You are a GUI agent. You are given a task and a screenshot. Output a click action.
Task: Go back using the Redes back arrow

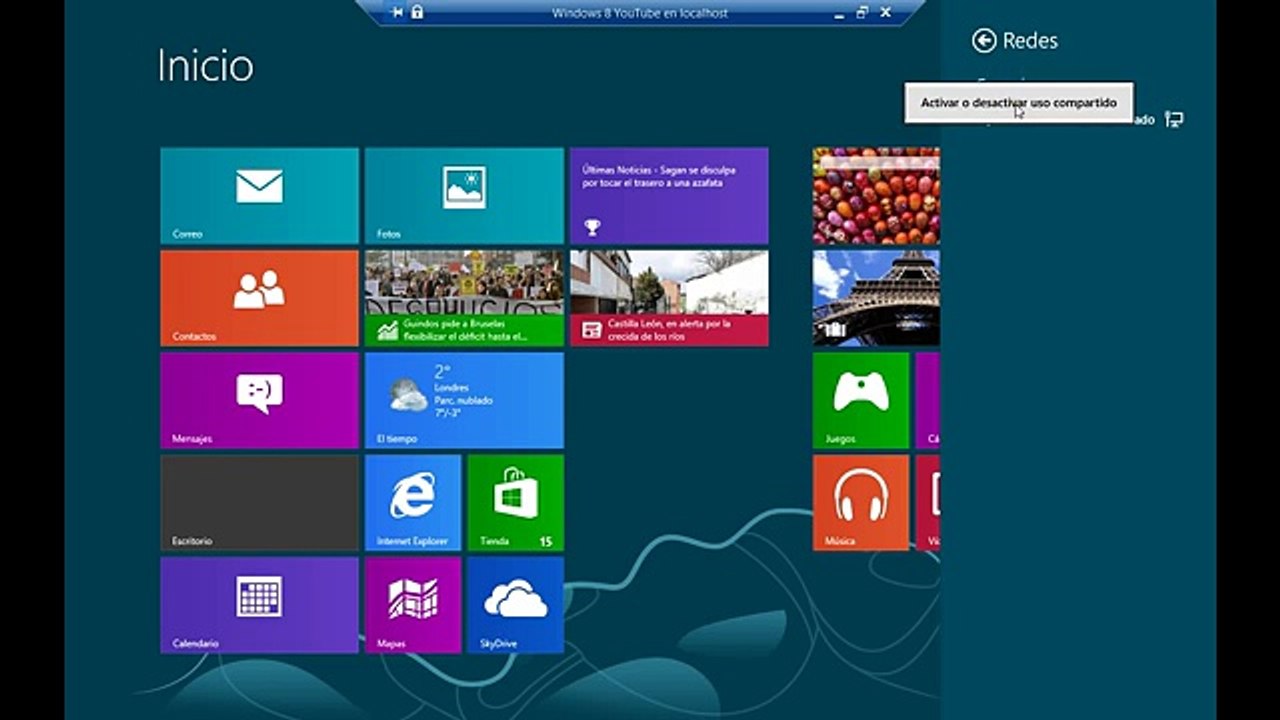984,40
